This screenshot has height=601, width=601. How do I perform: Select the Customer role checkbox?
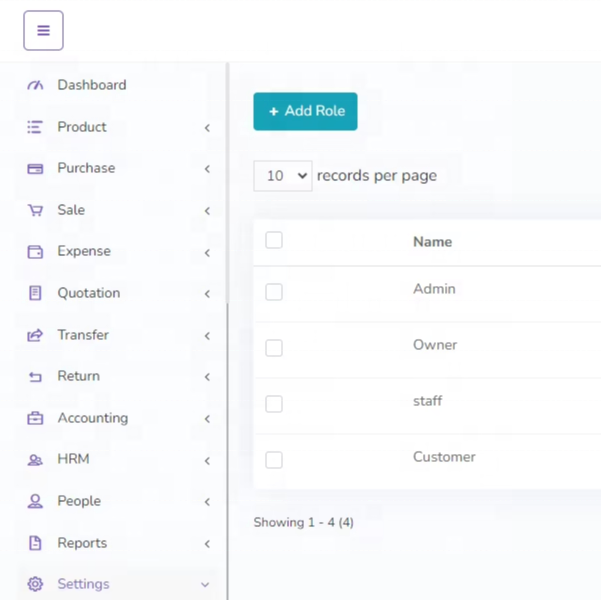tap(274, 460)
